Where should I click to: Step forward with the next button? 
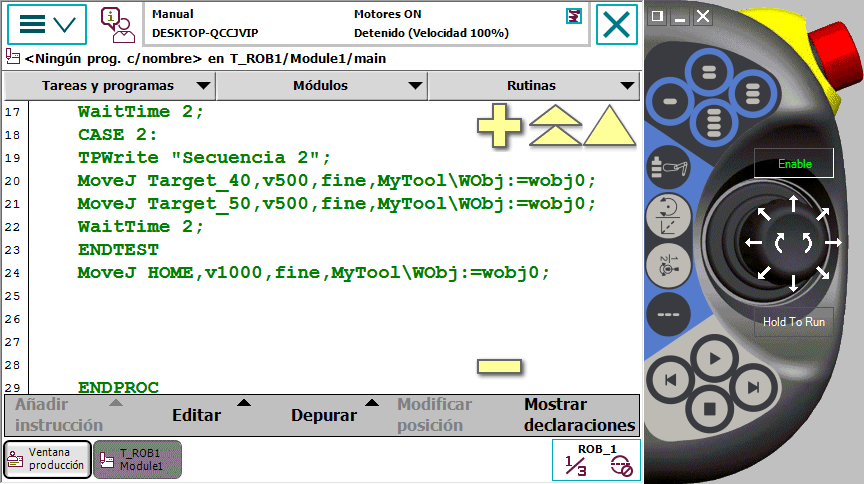[x=753, y=388]
